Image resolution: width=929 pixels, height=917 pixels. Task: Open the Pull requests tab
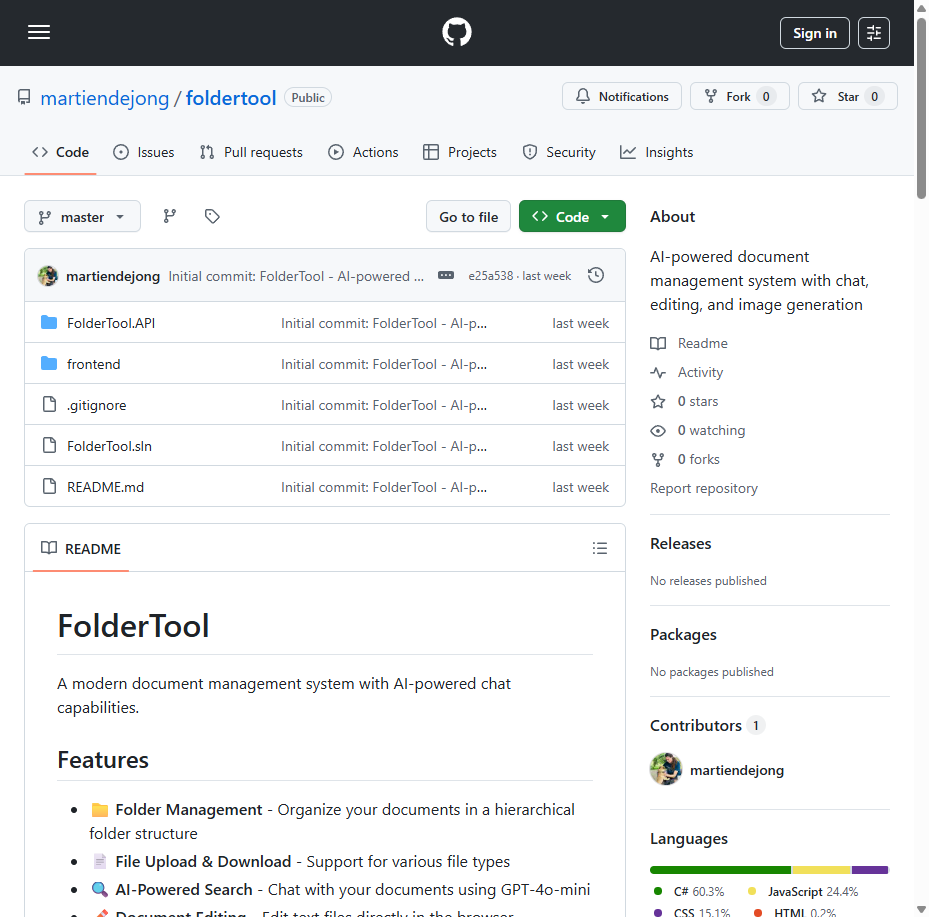point(251,152)
